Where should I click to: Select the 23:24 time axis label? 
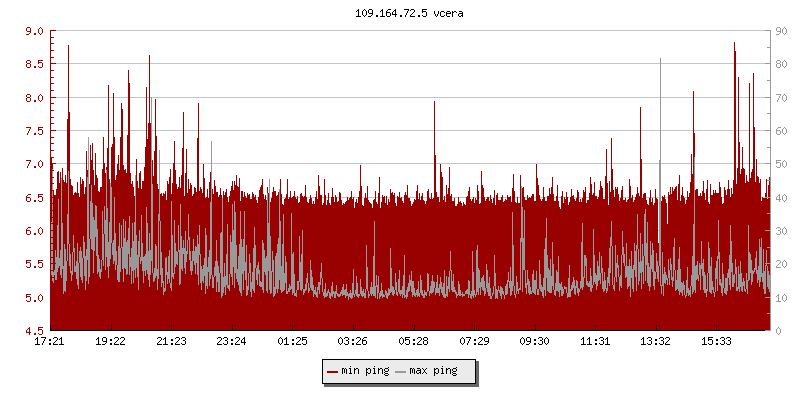[x=232, y=342]
